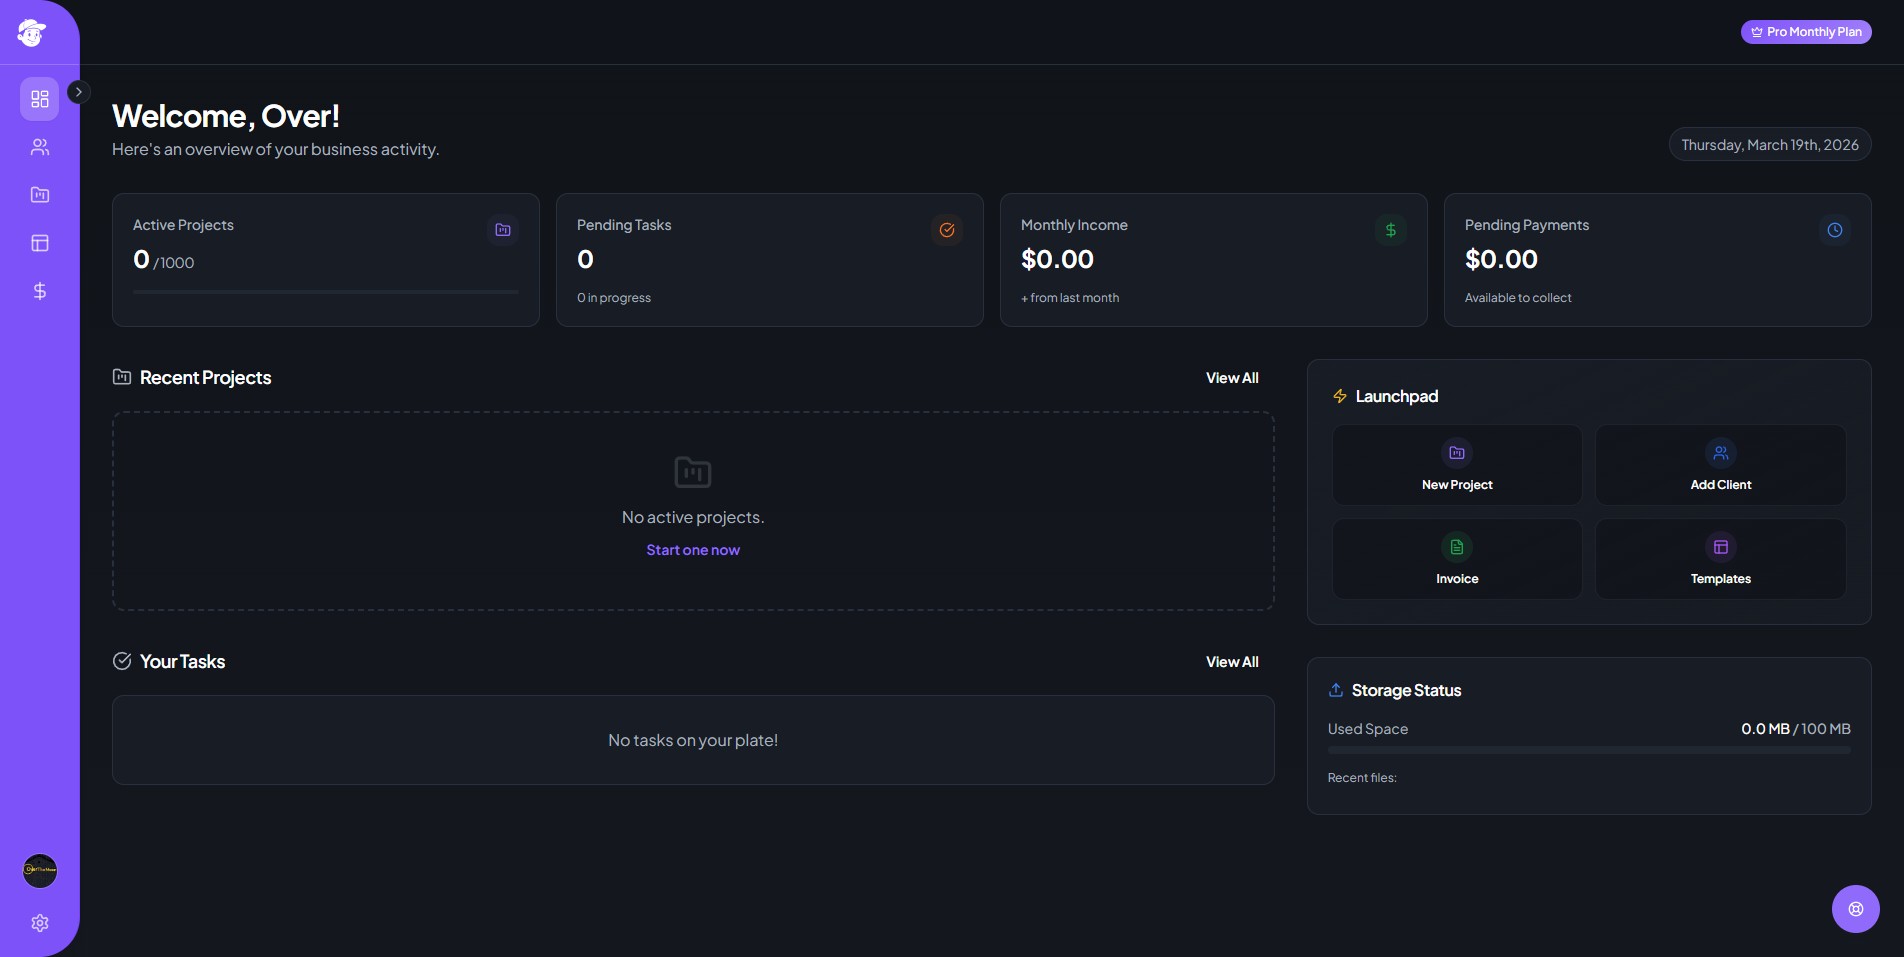Open Templates tile in Launchpad
The width and height of the screenshot is (1904, 957).
[x=1721, y=559]
